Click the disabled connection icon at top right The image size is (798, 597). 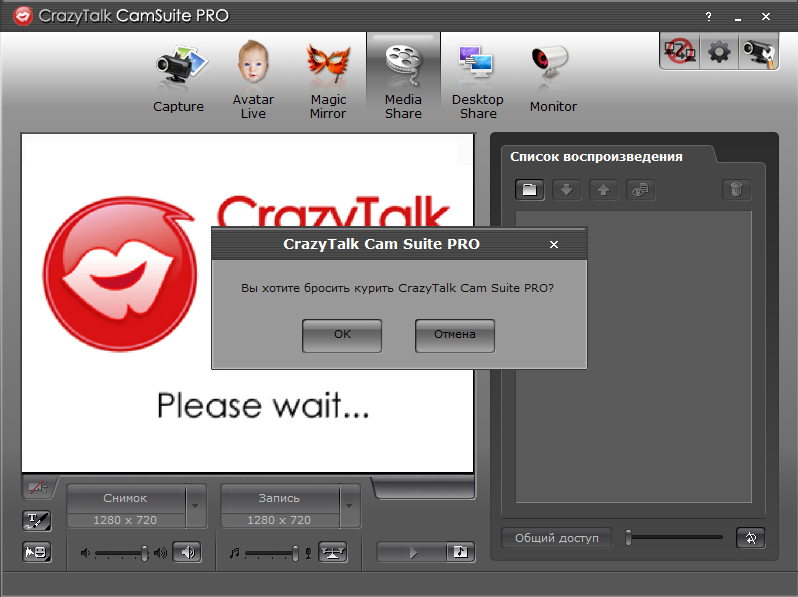click(680, 51)
